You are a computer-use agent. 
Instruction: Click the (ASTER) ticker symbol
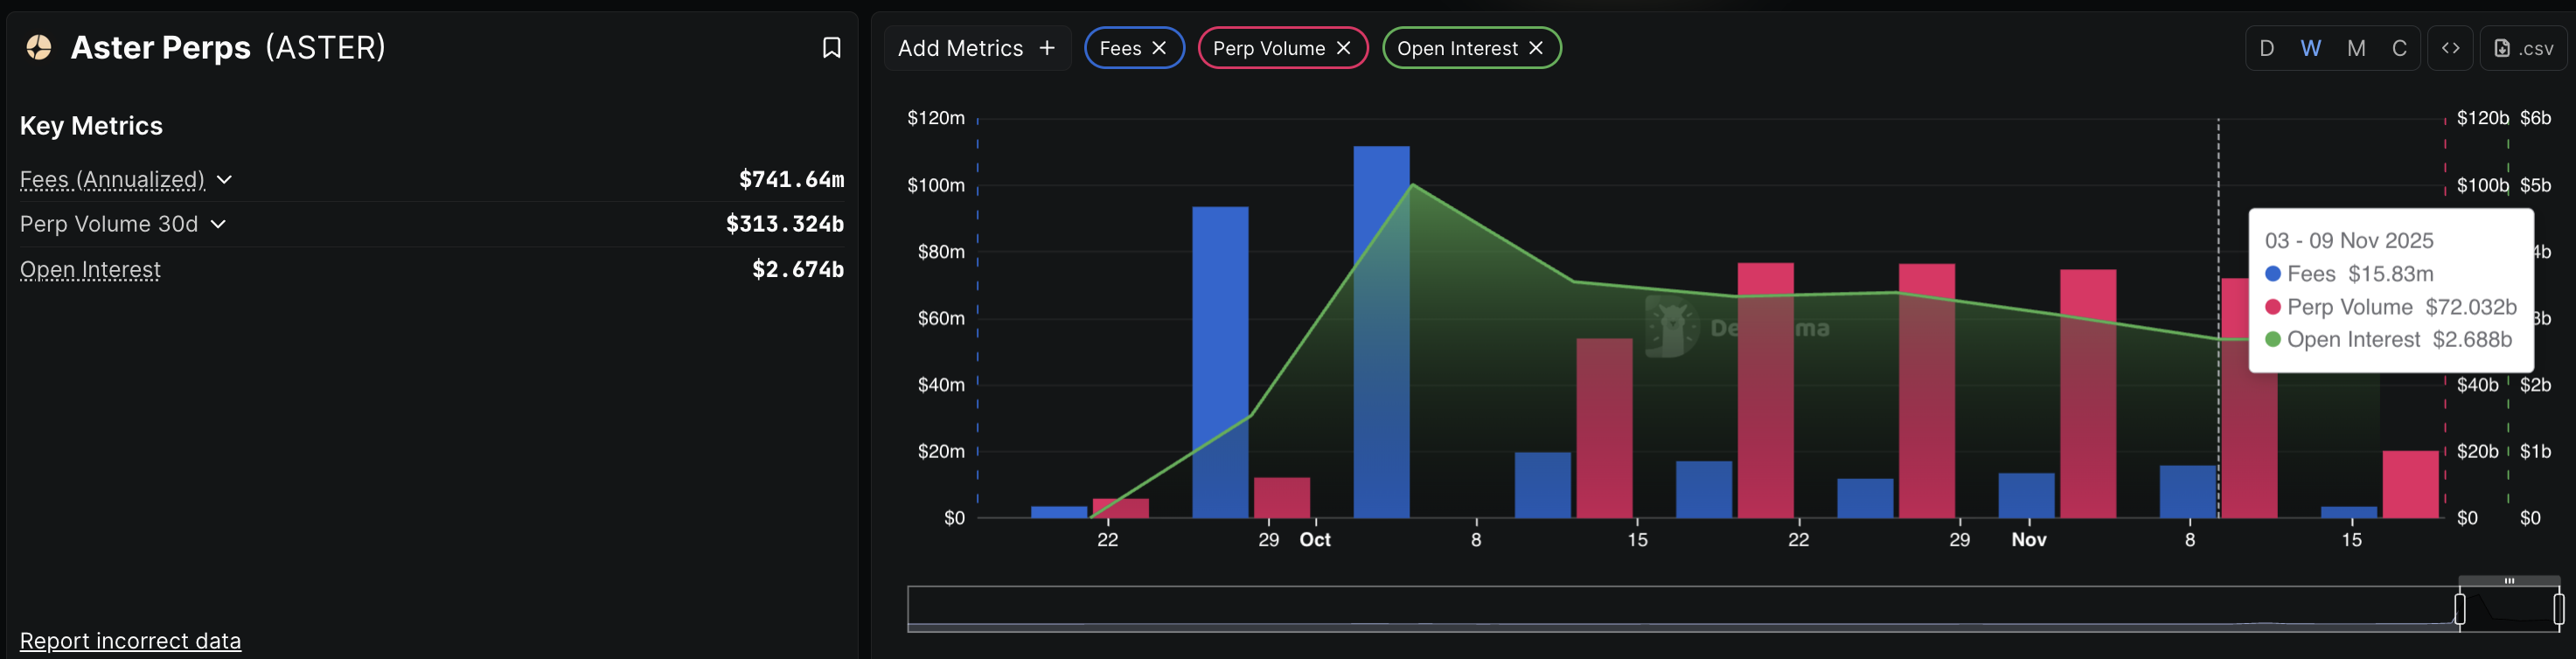click(x=326, y=47)
